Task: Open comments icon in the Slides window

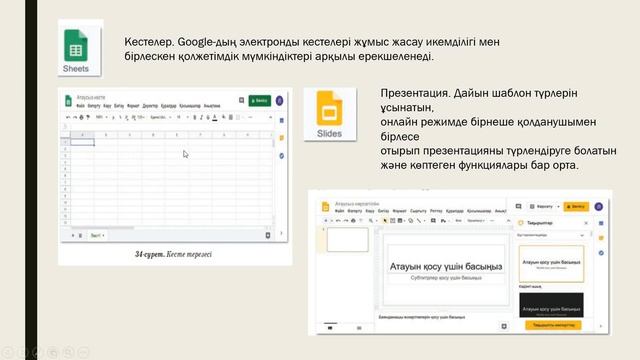Action: (x=518, y=207)
